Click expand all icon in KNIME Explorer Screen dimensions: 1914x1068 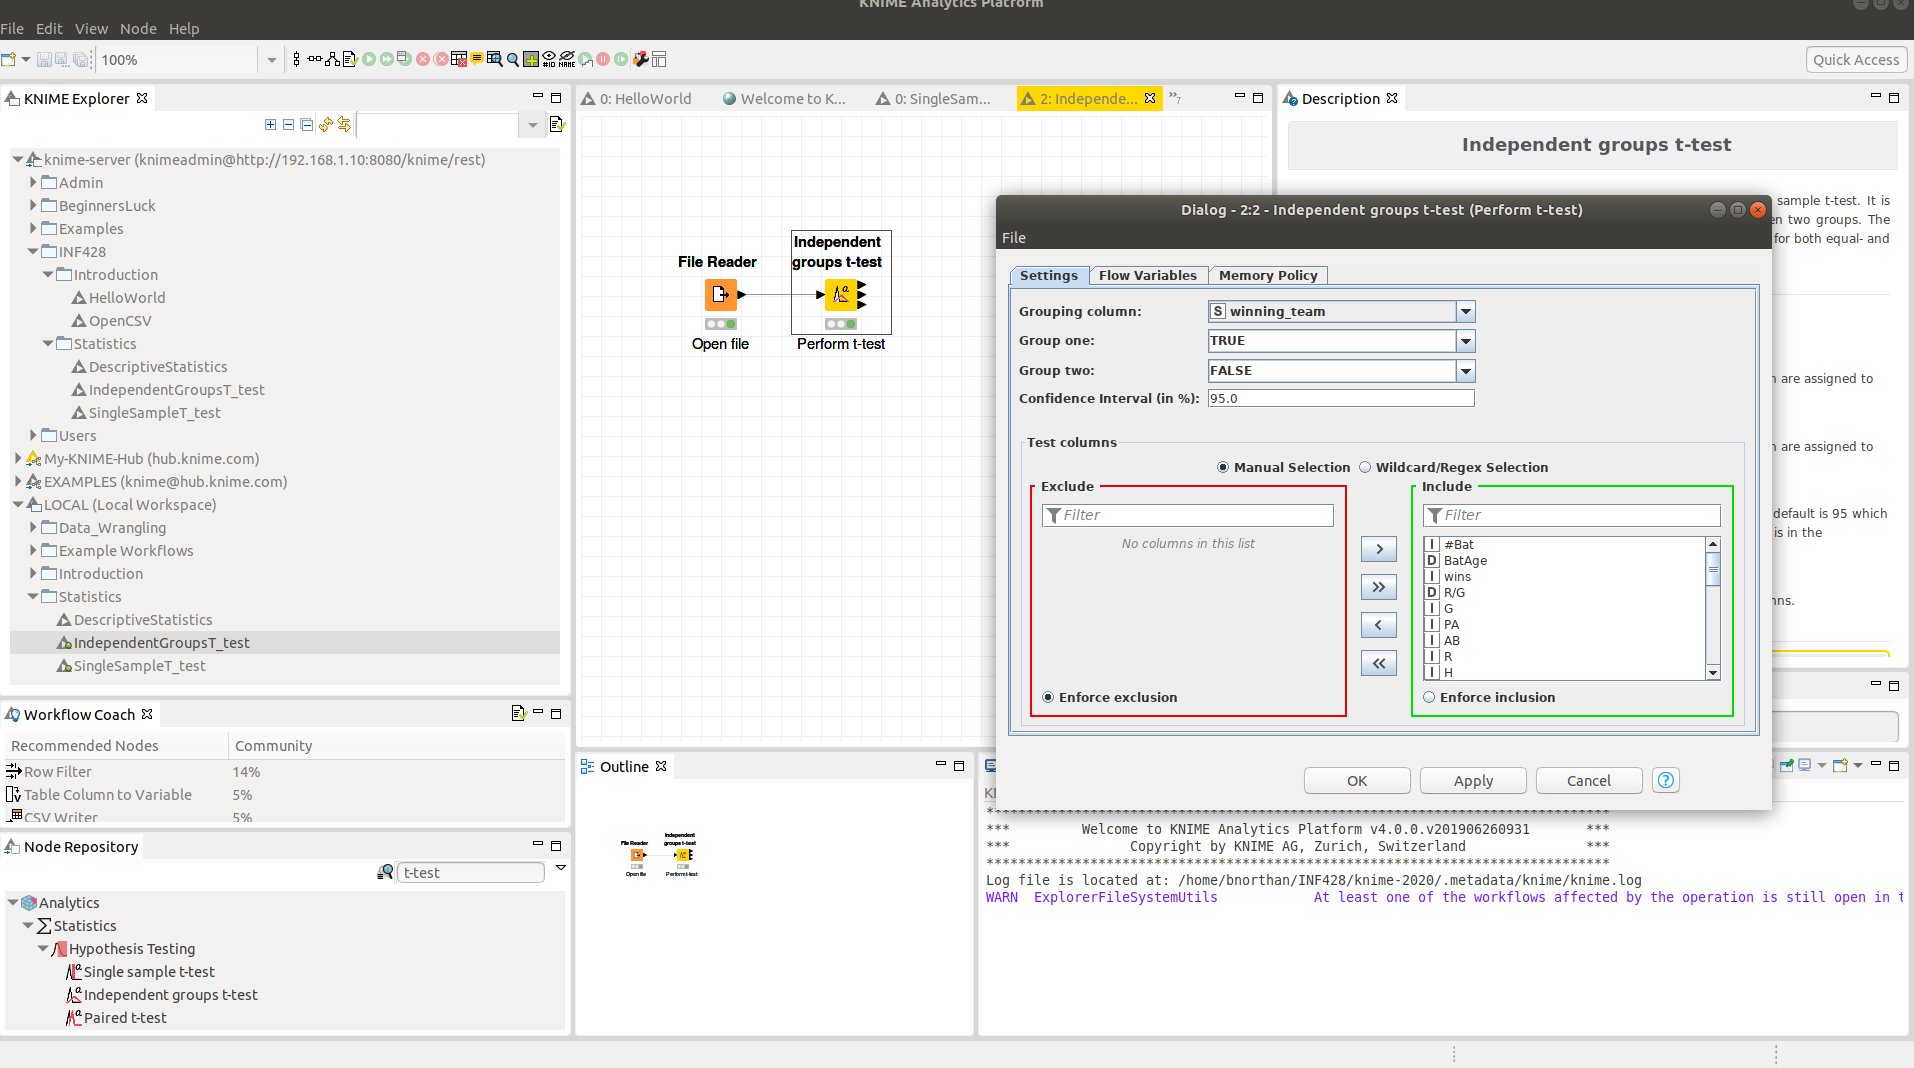point(270,125)
